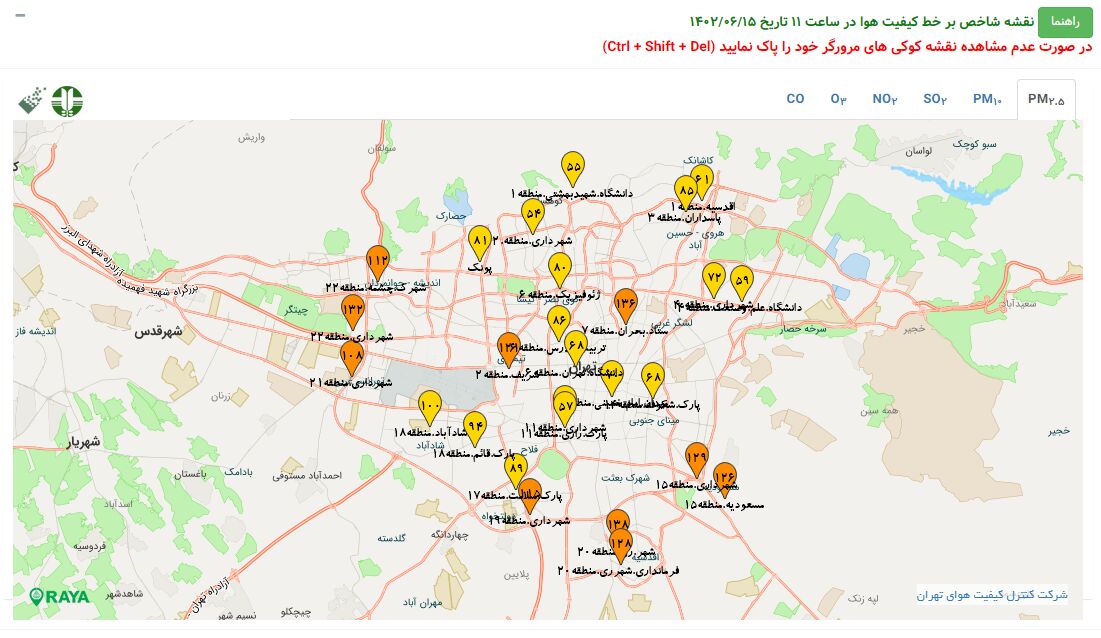Click the احمدآباد مستوفی label on map
This screenshot has width=1101, height=638.
coord(307,475)
